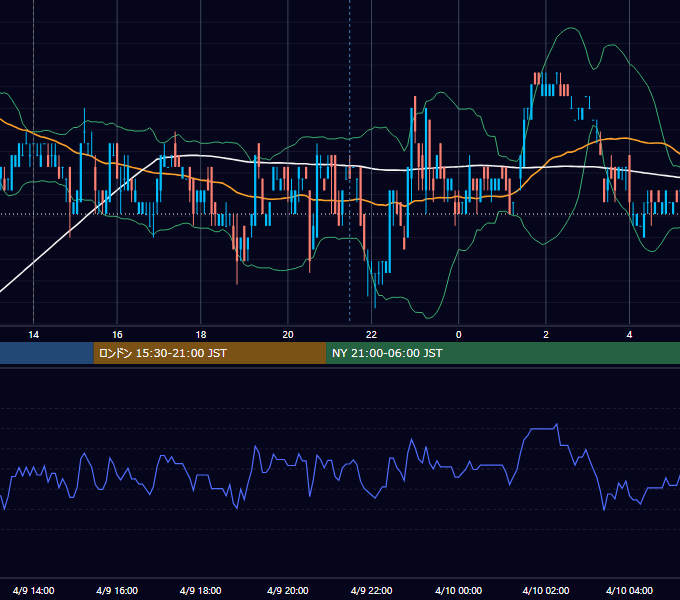This screenshot has height=600, width=680.
Task: Click the '0' hour label on chart axis
Action: click(458, 335)
